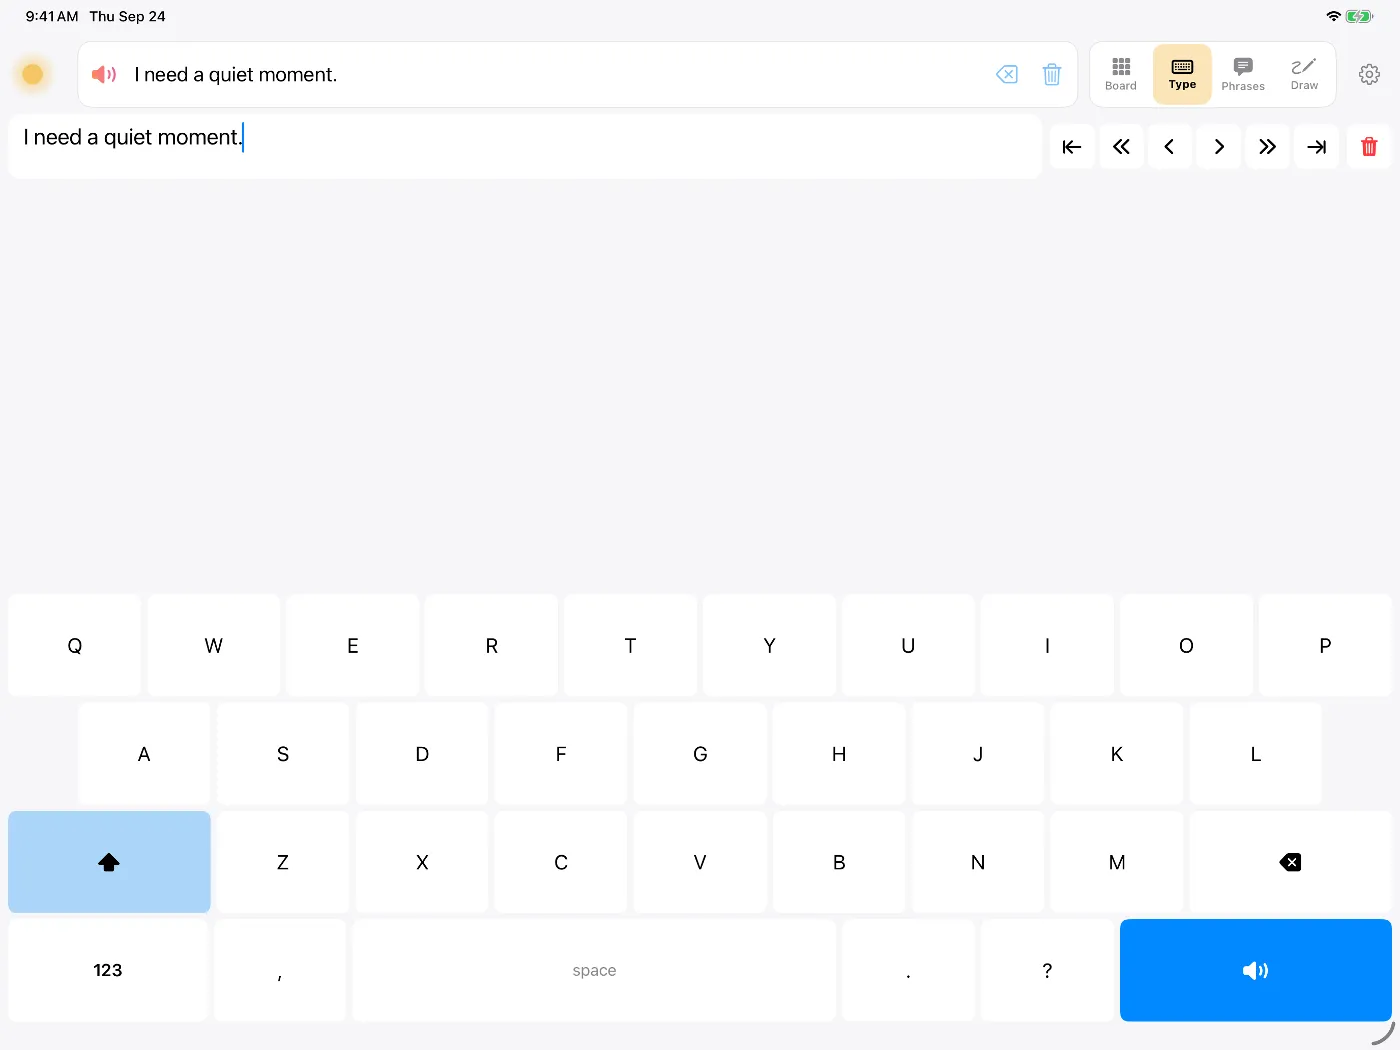Speak text with blue speaker key
The height and width of the screenshot is (1050, 1400).
click(1256, 970)
